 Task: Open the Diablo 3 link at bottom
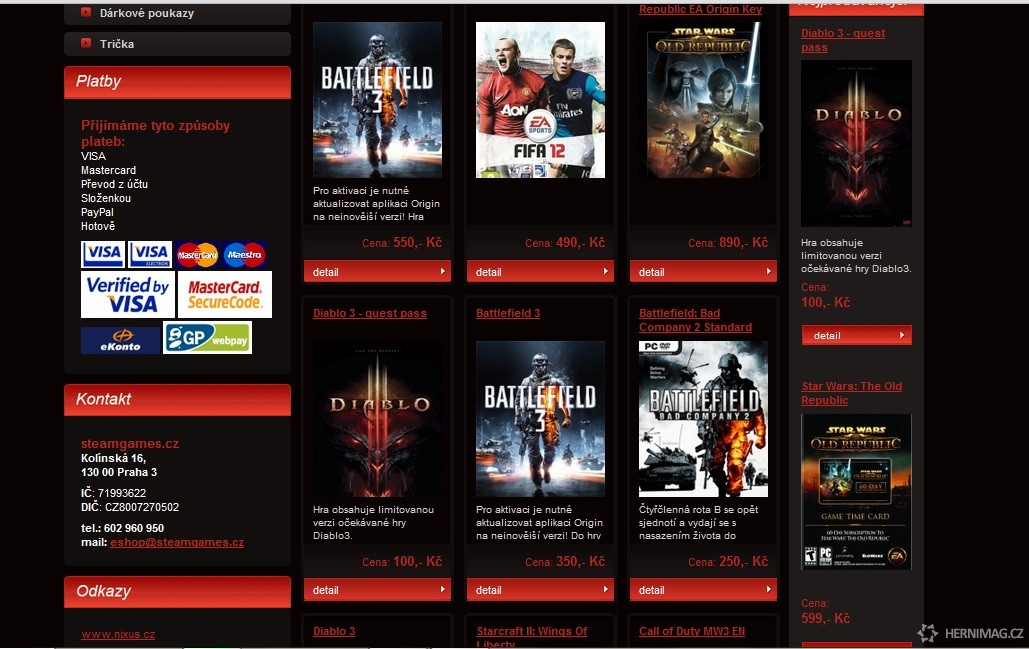tap(334, 631)
